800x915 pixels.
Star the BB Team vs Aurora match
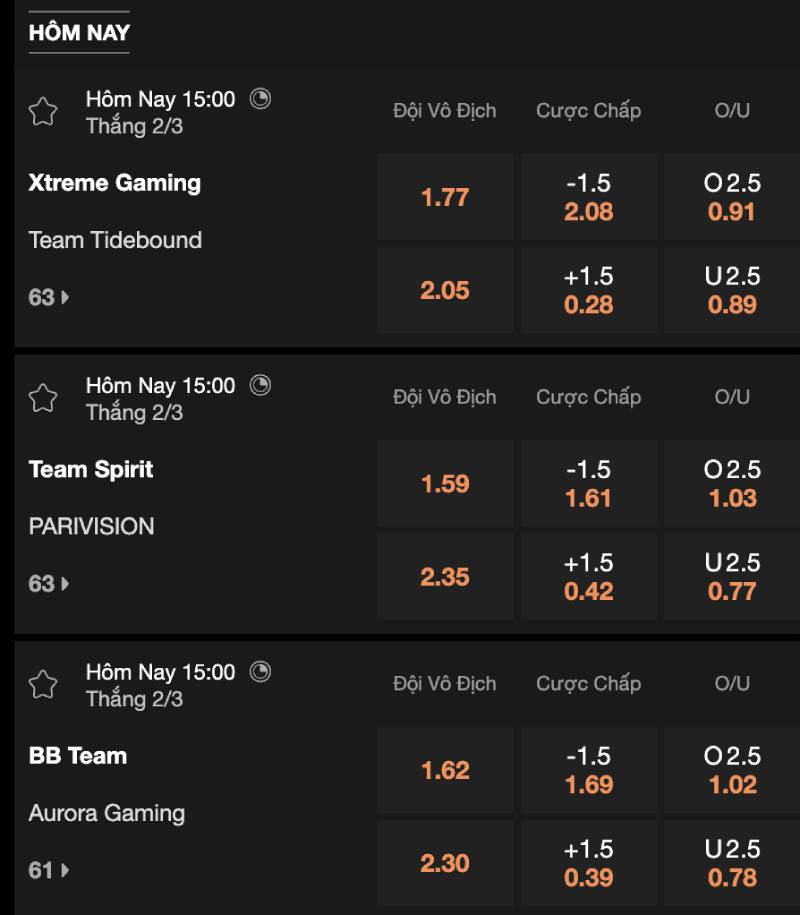click(x=43, y=685)
